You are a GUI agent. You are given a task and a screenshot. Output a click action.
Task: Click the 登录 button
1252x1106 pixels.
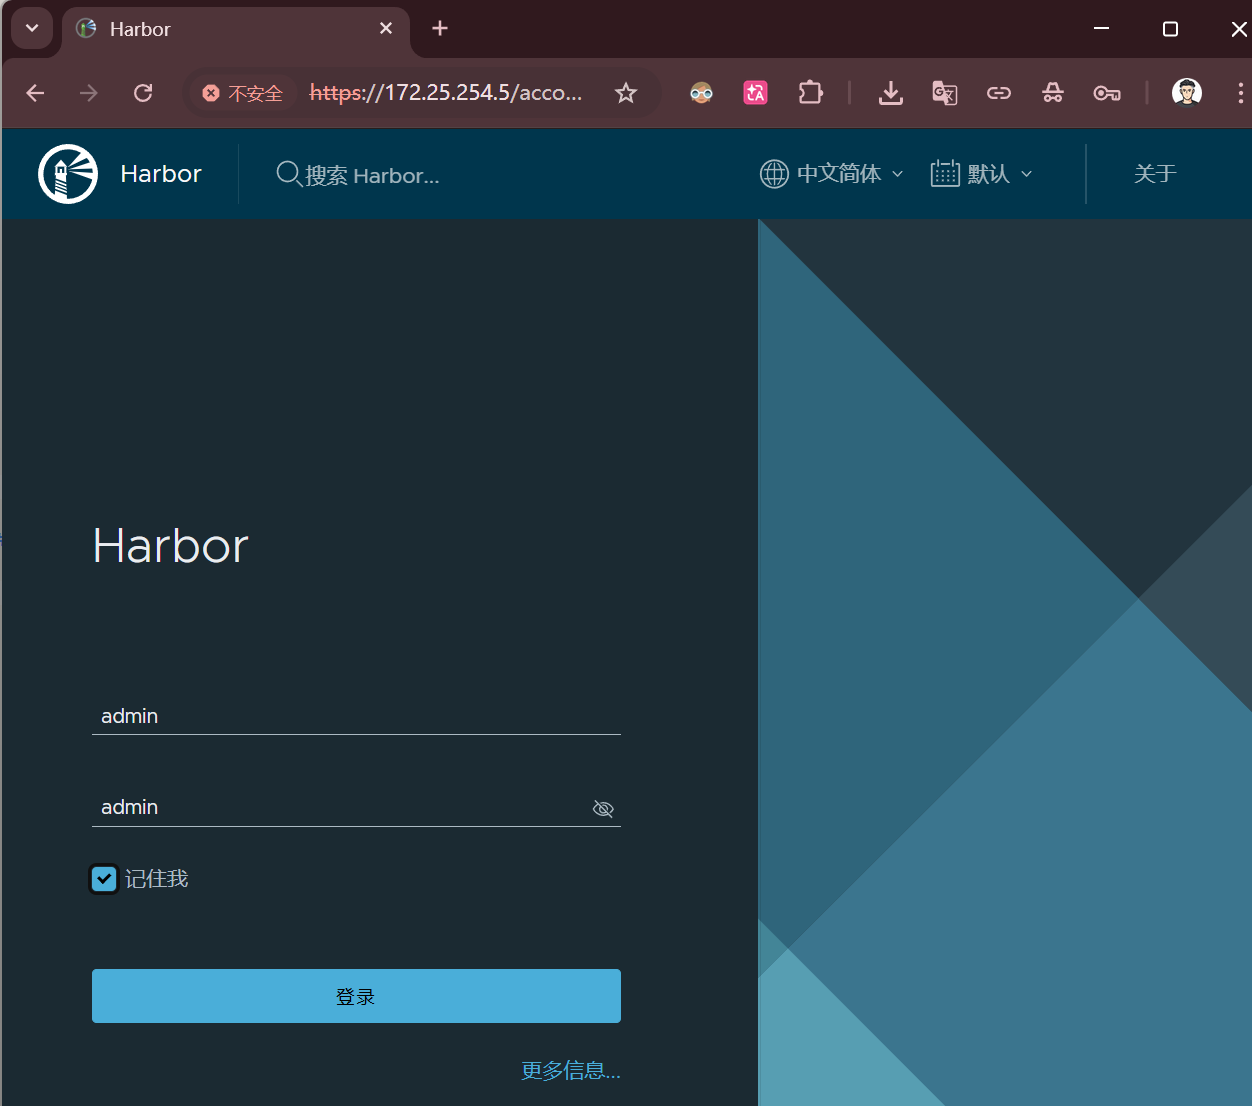356,996
